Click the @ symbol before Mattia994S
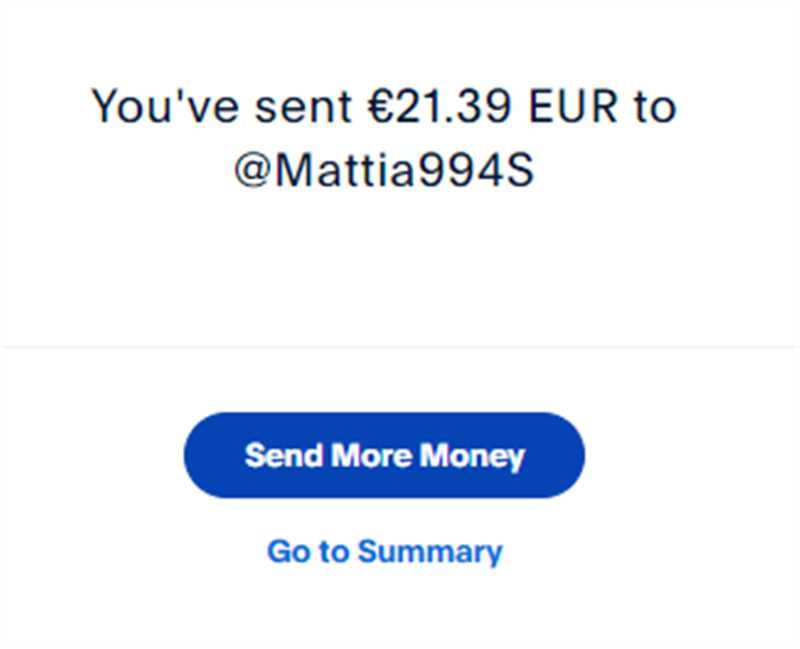 (x=252, y=170)
